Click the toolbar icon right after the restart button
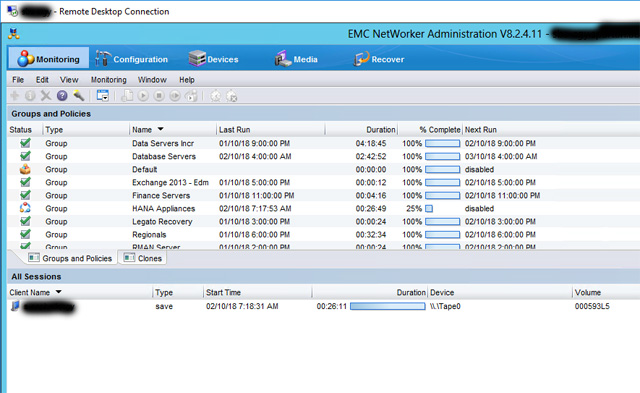Screen dimensions: 640x393 [191, 96]
